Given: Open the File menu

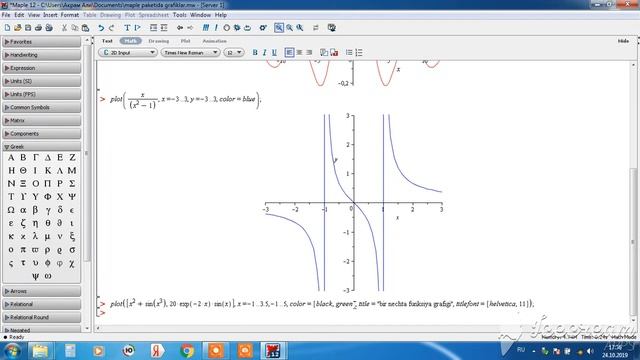Looking at the screenshot, I should [x=6, y=15].
